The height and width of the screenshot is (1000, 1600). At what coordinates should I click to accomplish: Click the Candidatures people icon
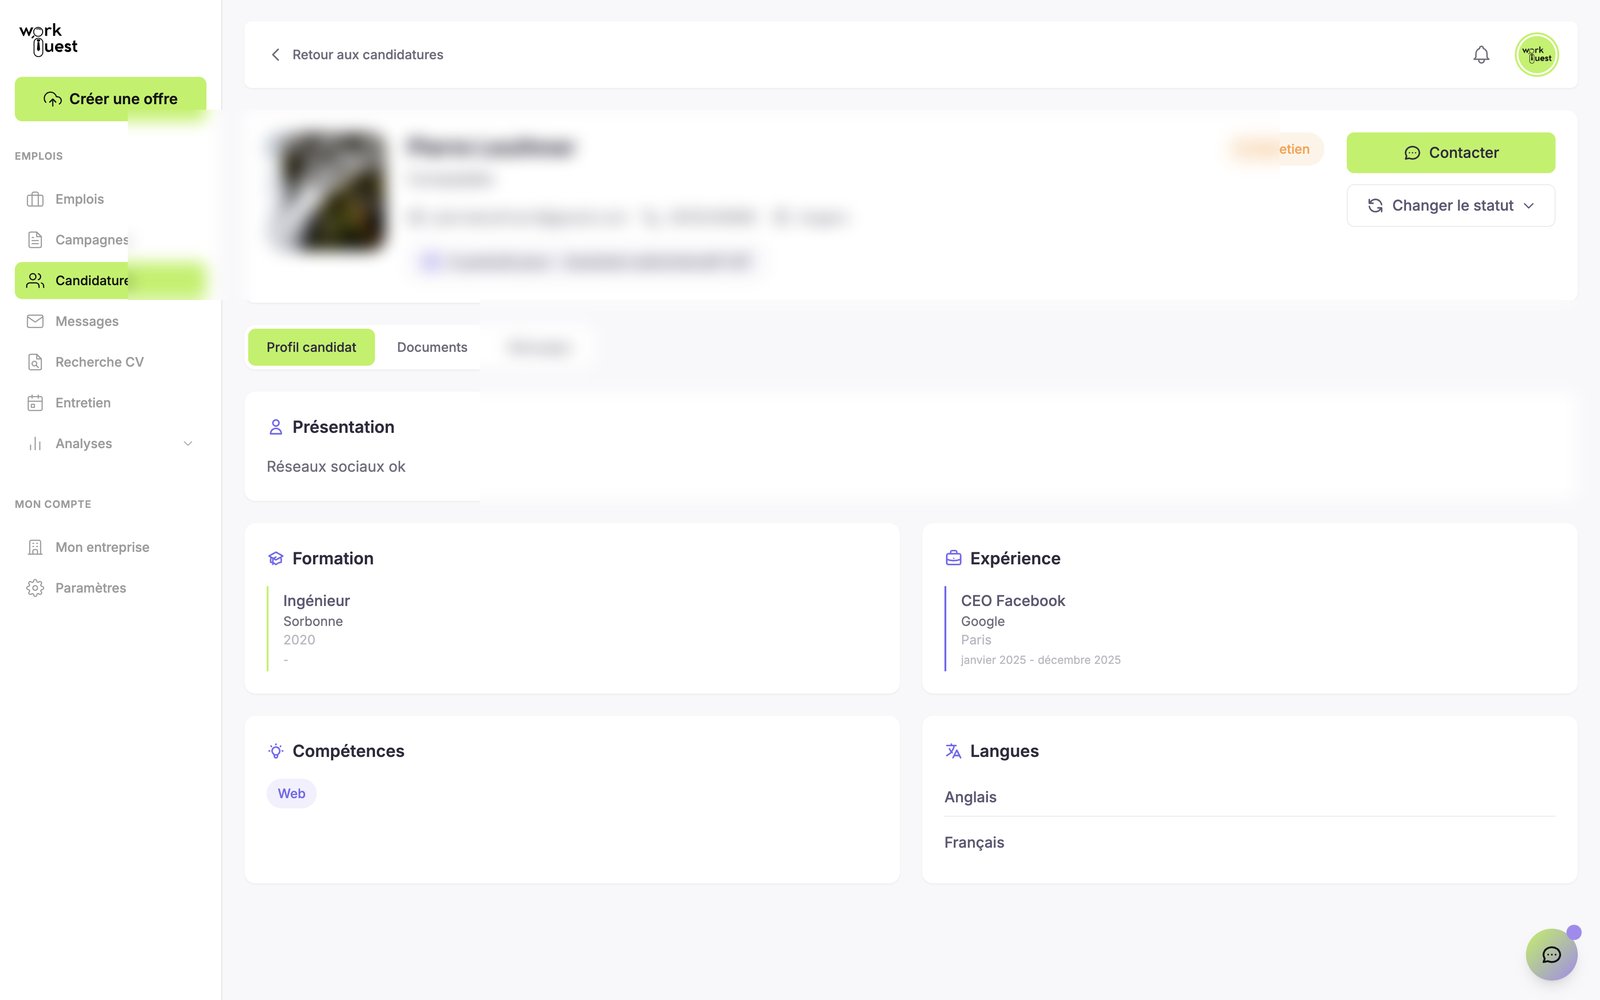tap(35, 281)
